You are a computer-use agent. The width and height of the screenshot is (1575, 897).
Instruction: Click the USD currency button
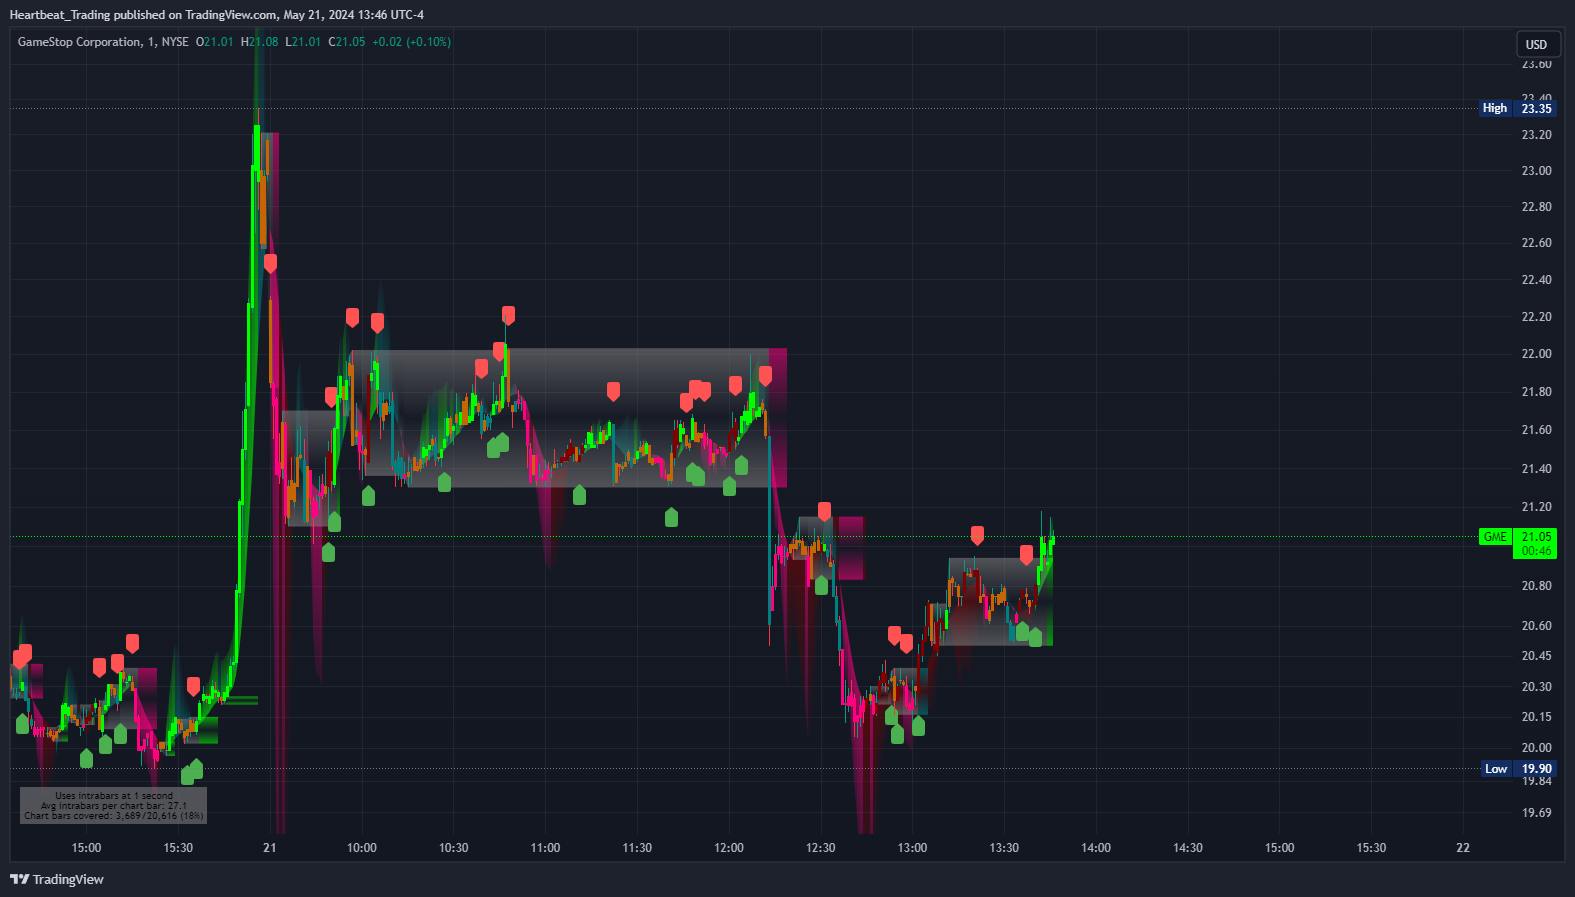pos(1536,44)
